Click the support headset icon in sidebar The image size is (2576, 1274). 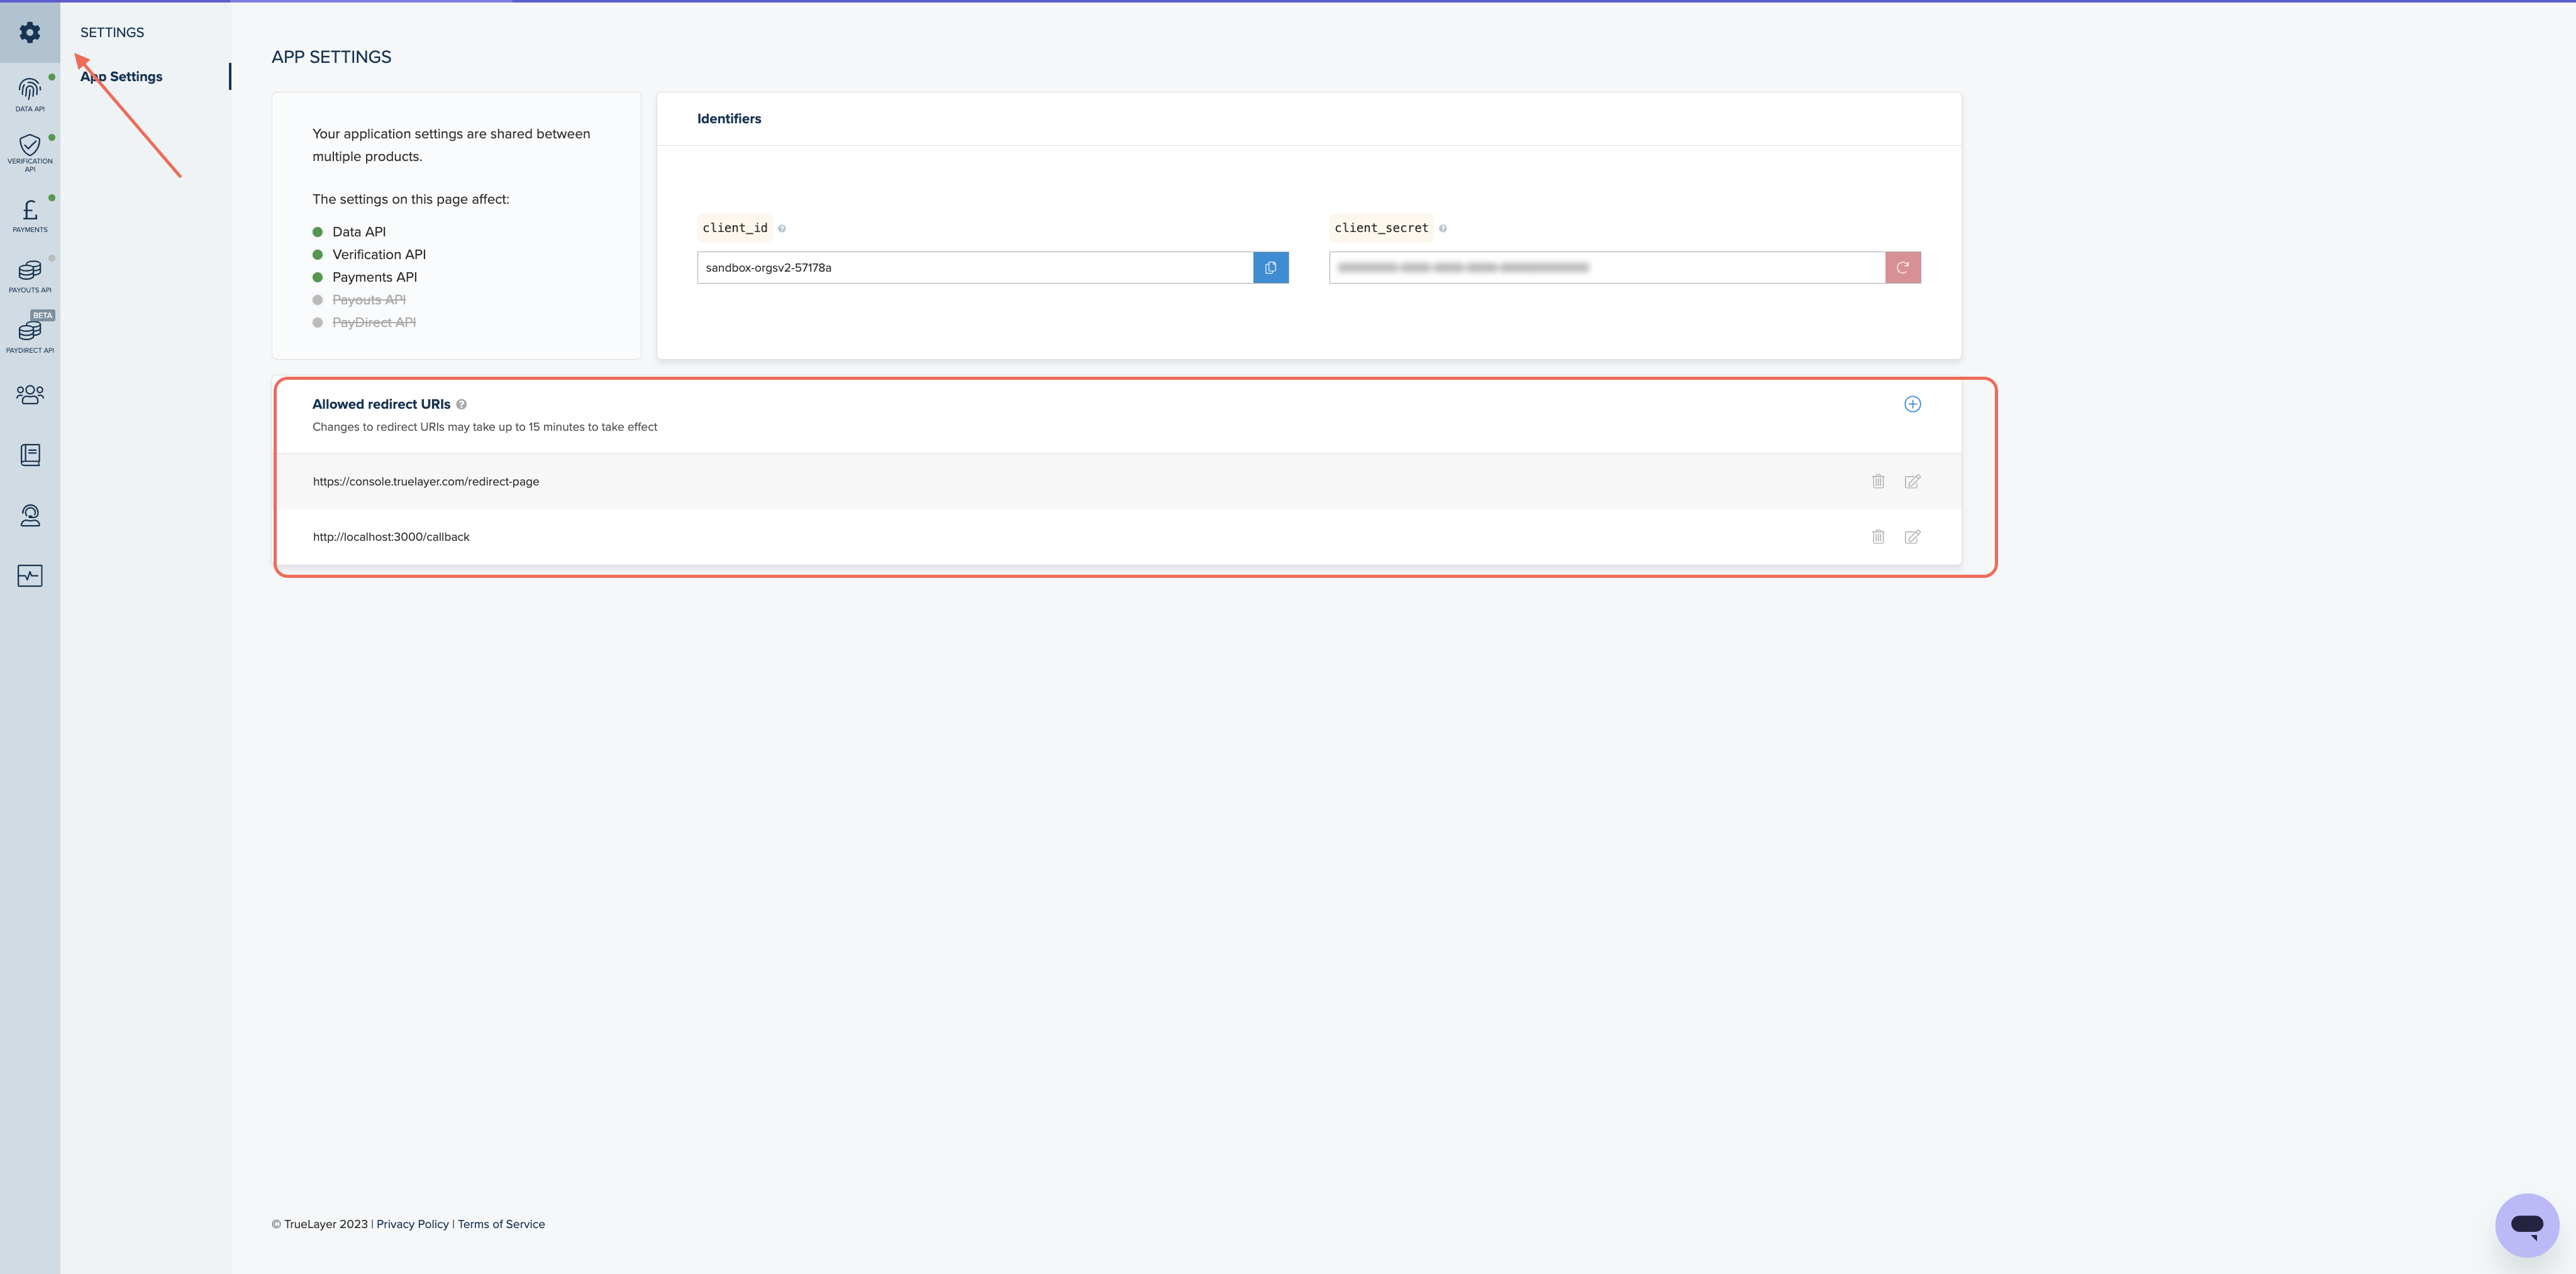30,516
